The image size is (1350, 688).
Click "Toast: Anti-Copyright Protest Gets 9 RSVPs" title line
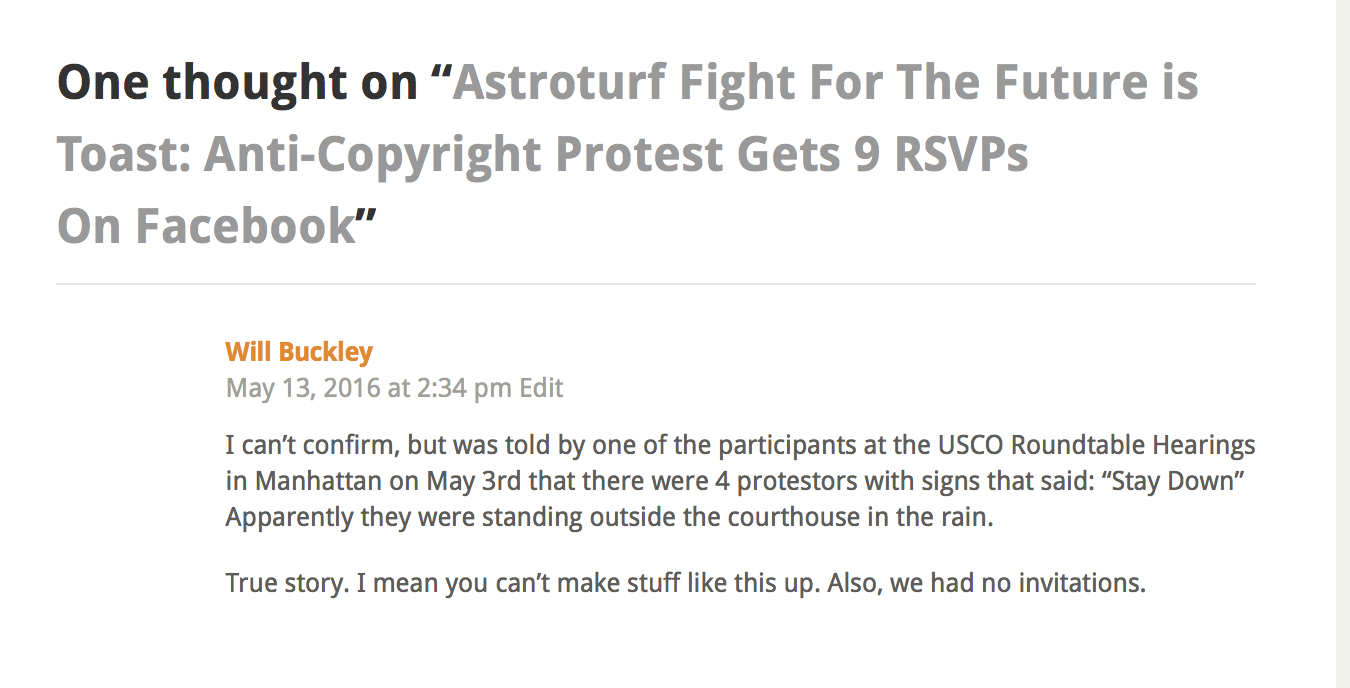point(542,154)
